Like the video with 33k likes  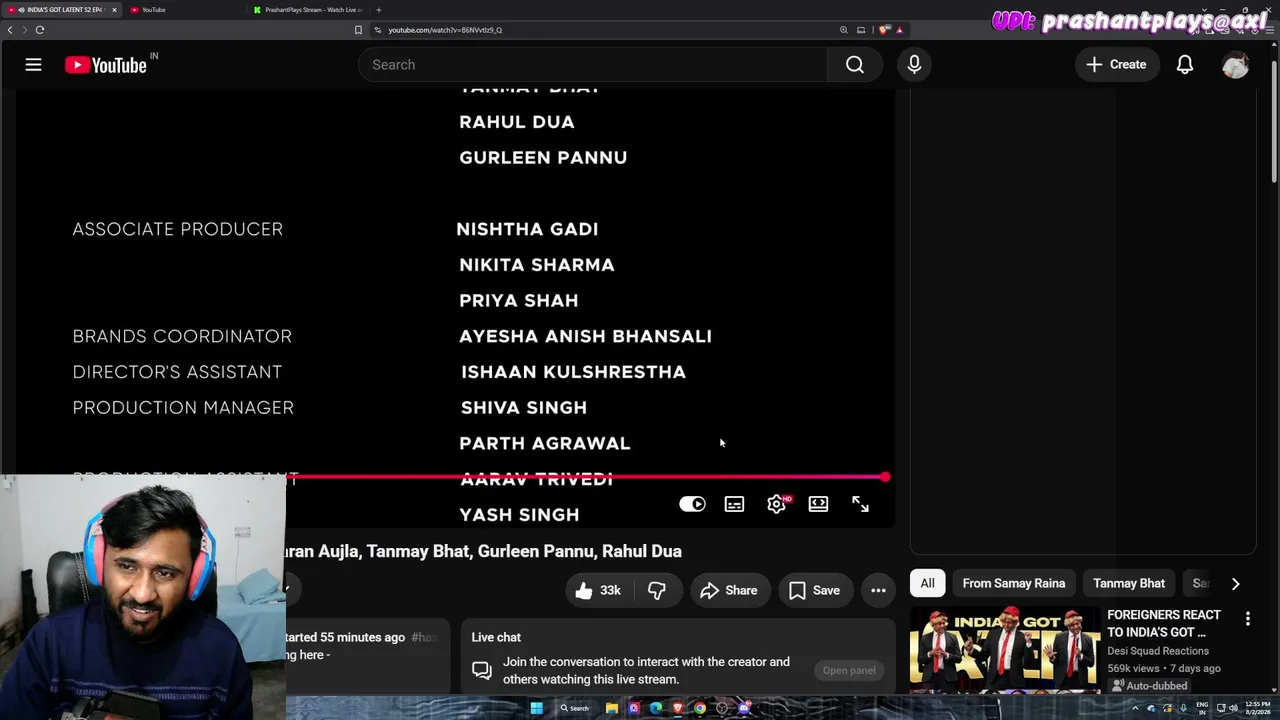pyautogui.click(x=598, y=590)
